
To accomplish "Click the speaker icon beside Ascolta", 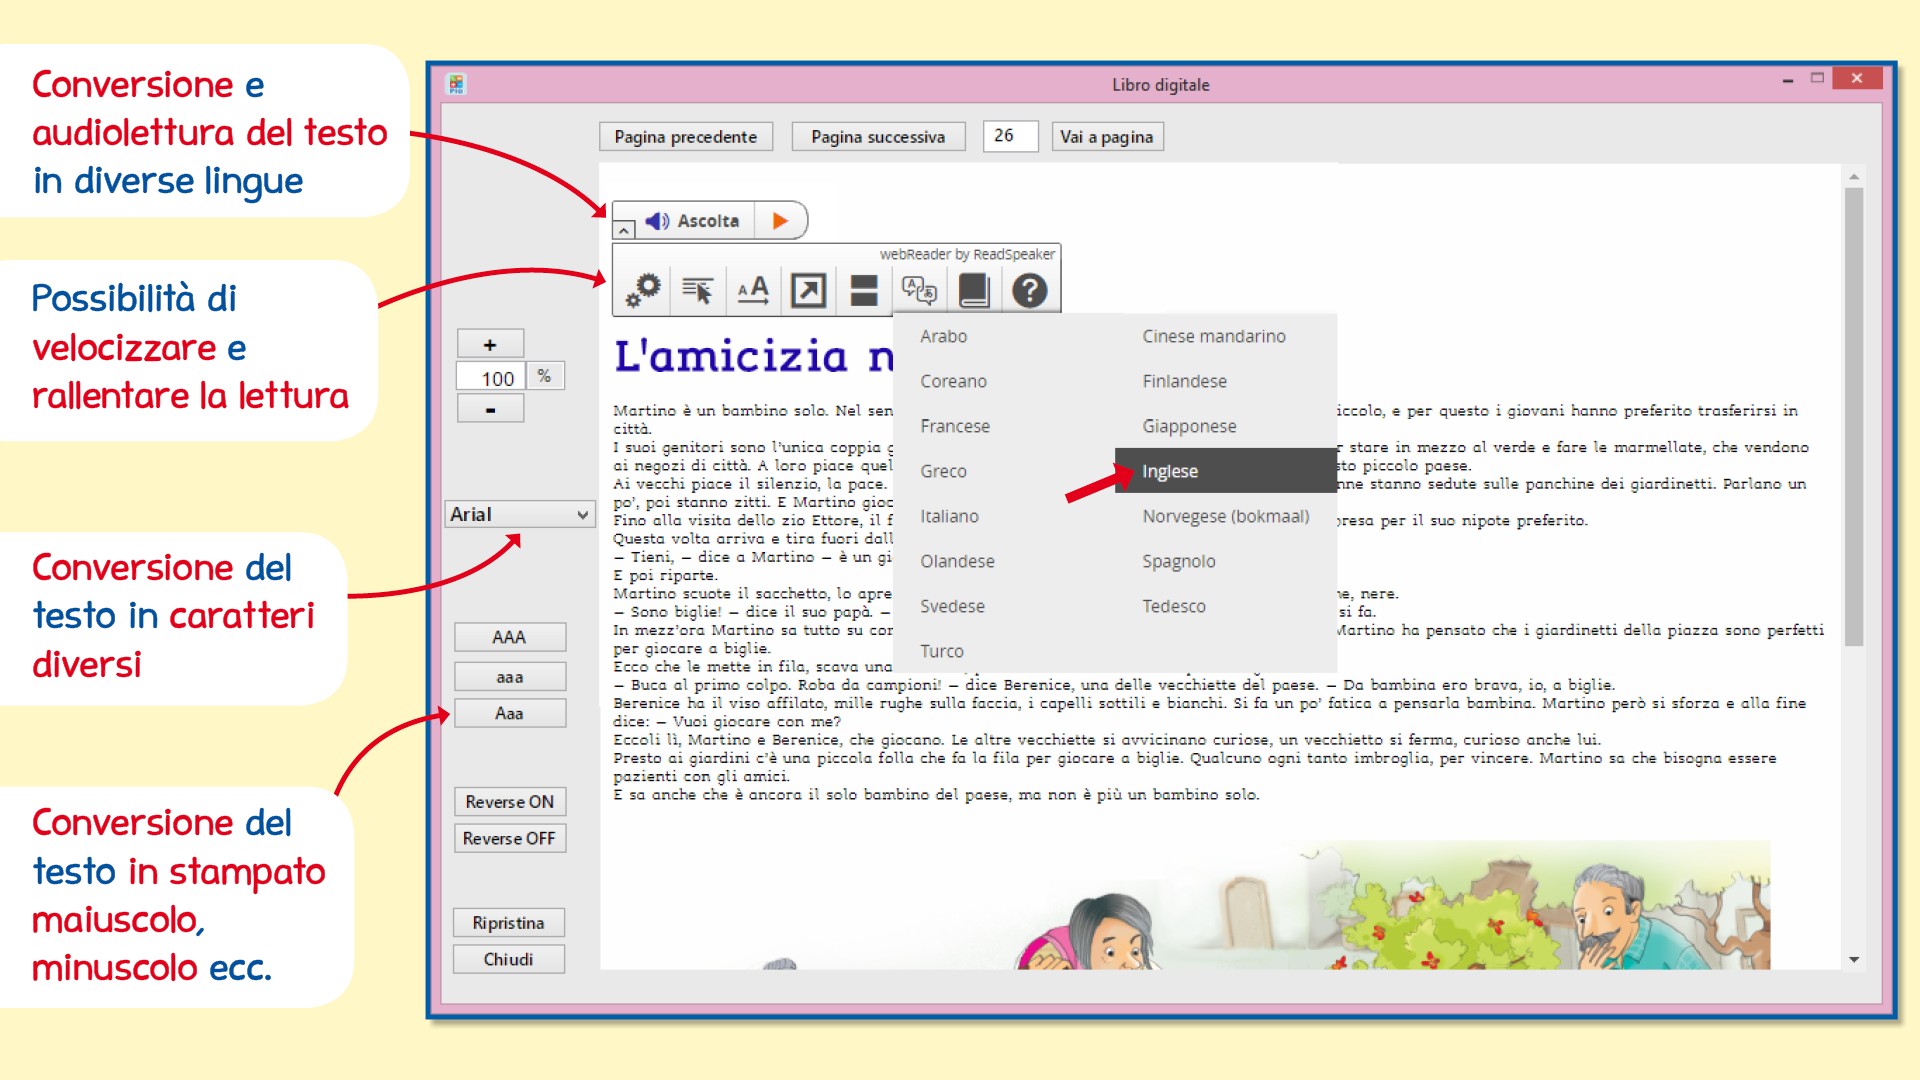I will (x=657, y=221).
